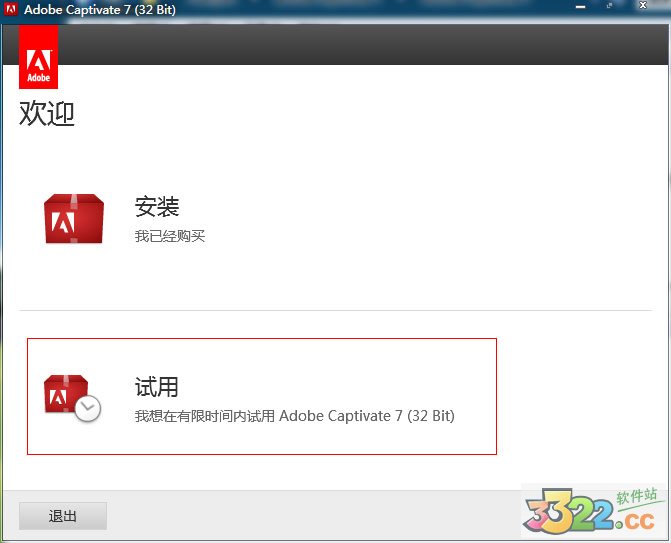Click the red Adobe install box icon

coord(74,219)
